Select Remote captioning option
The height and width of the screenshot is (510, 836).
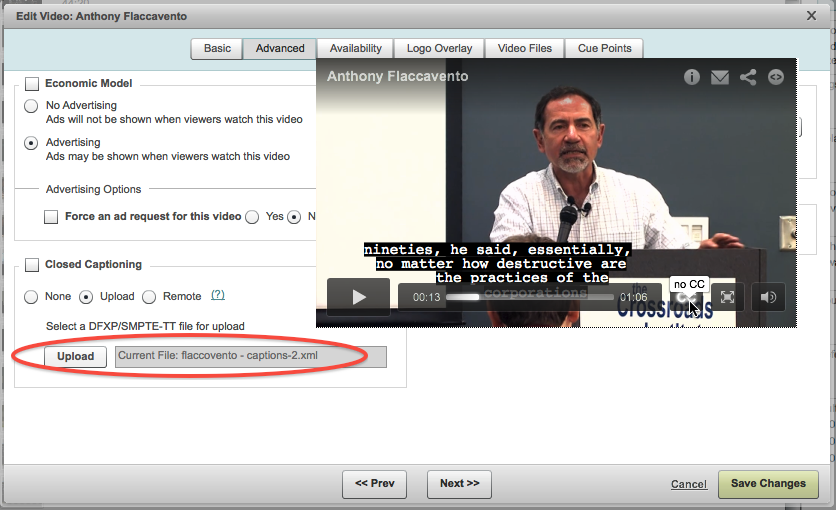149,297
